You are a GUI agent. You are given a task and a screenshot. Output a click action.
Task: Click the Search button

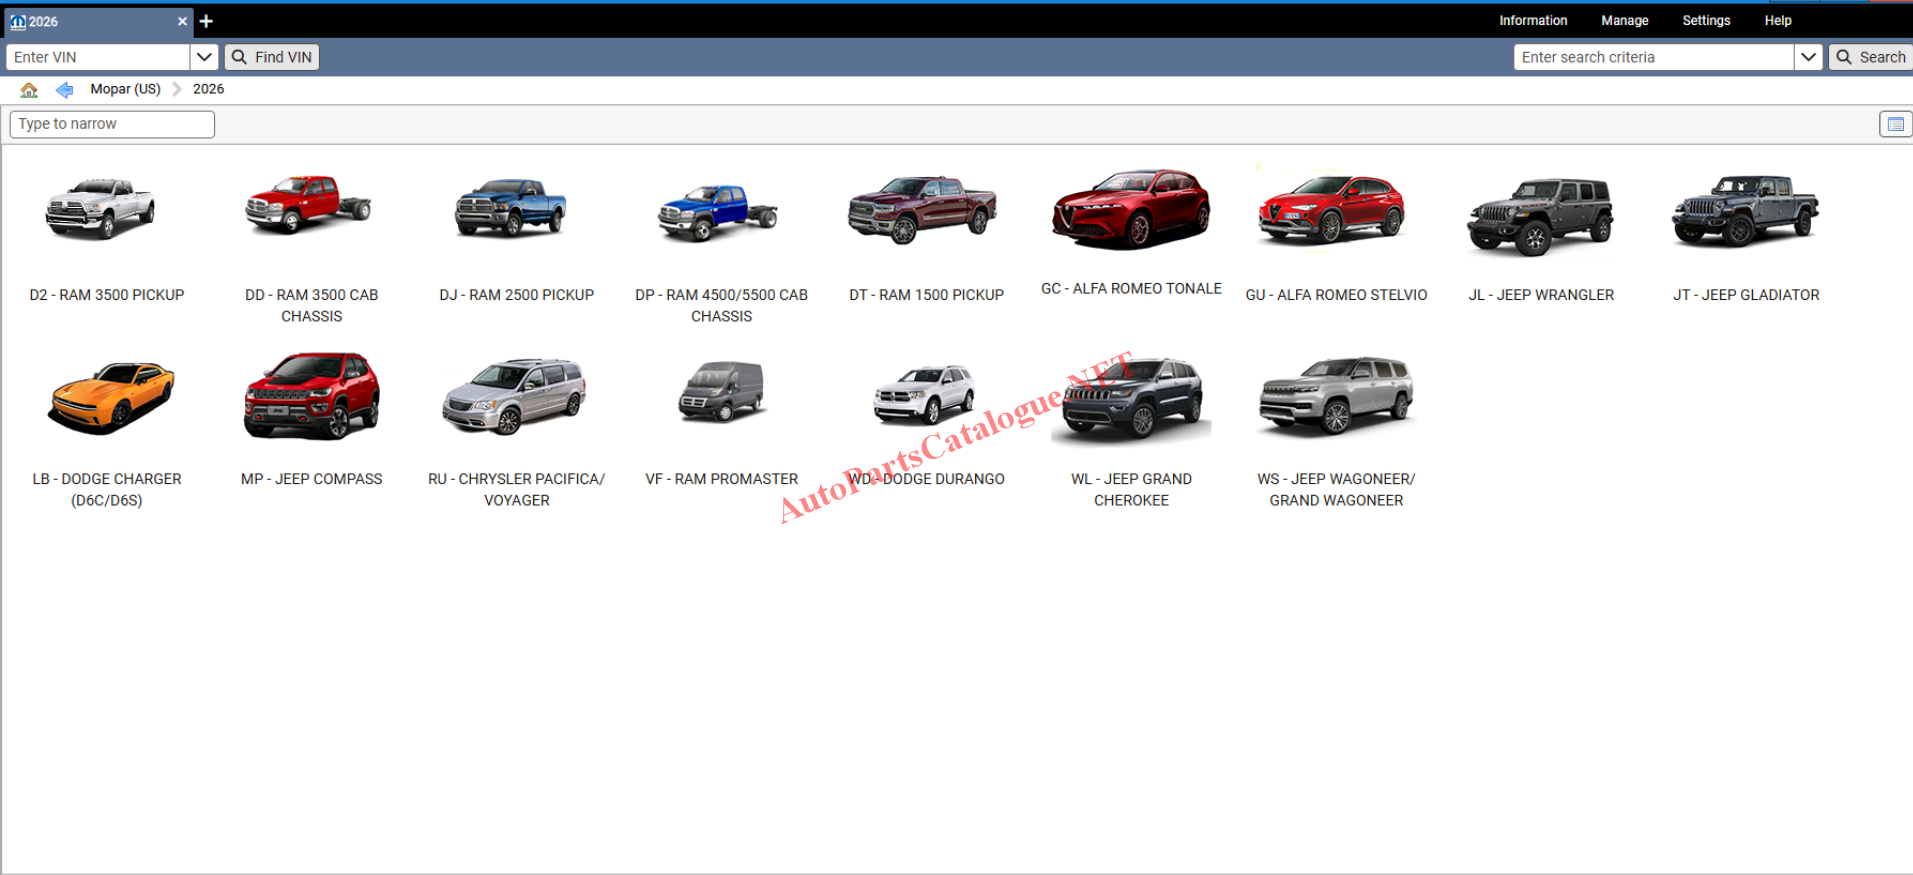pyautogui.click(x=1871, y=57)
